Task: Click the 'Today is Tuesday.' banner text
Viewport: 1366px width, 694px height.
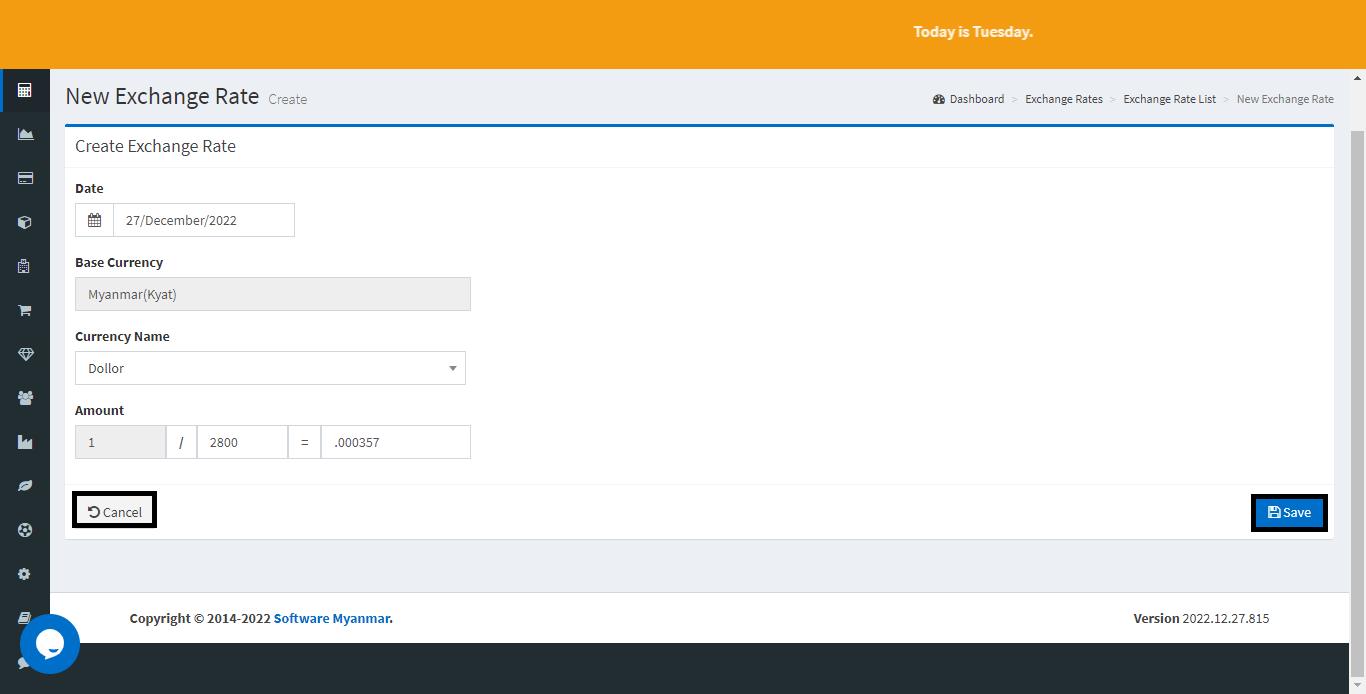Action: click(972, 32)
